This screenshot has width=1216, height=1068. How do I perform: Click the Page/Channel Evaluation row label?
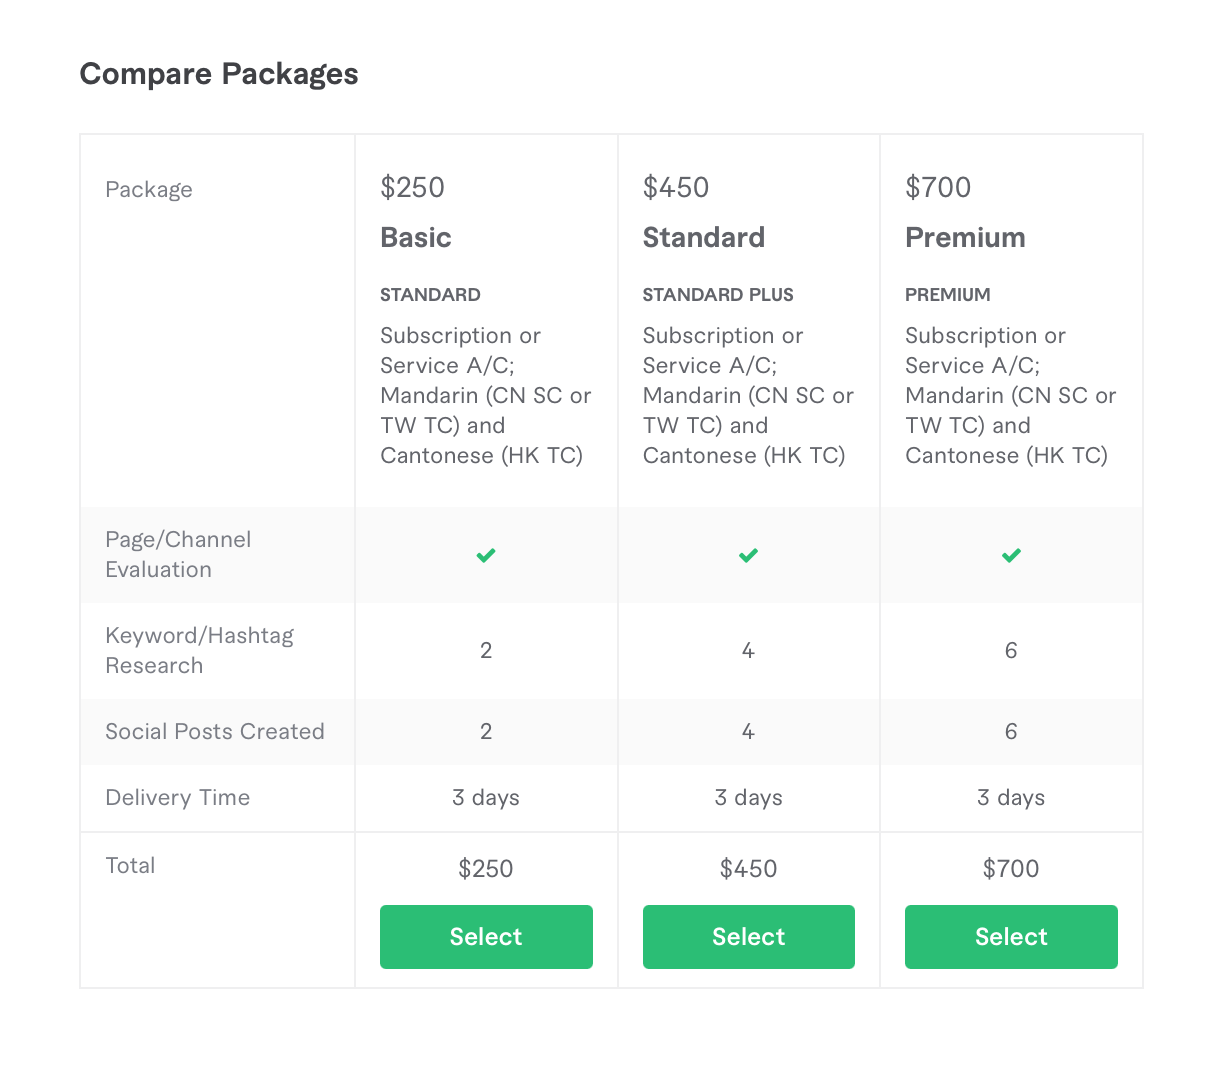click(x=178, y=555)
